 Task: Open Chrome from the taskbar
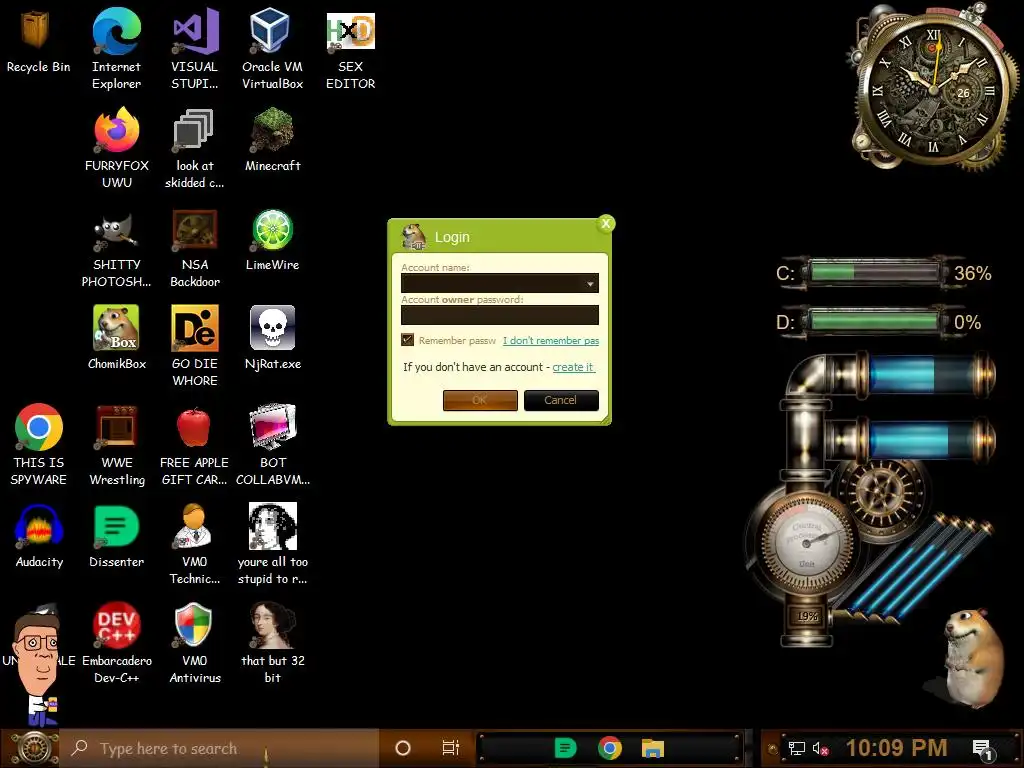coord(609,748)
